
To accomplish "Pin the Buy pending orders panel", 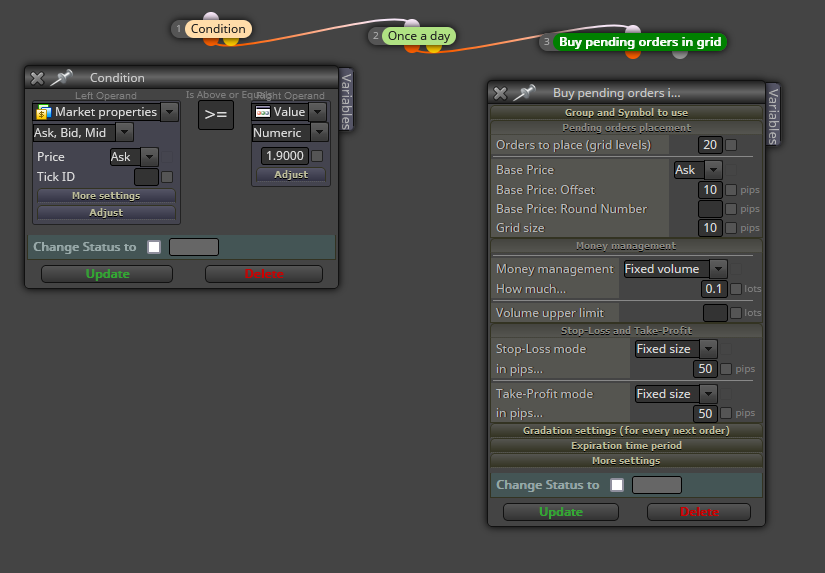I will point(525,93).
